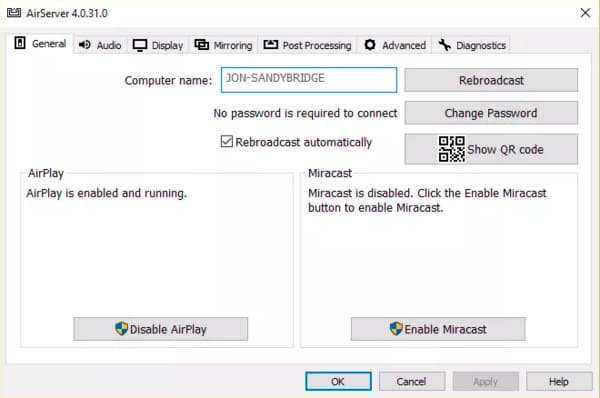Click the Advanced gear icon
This screenshot has height=398, width=600.
[x=370, y=44]
